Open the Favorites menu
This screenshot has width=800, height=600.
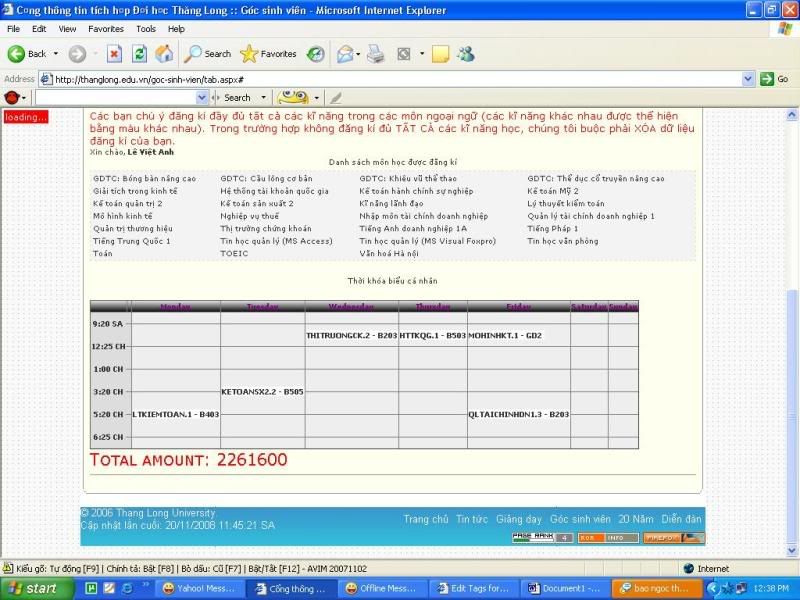106,29
